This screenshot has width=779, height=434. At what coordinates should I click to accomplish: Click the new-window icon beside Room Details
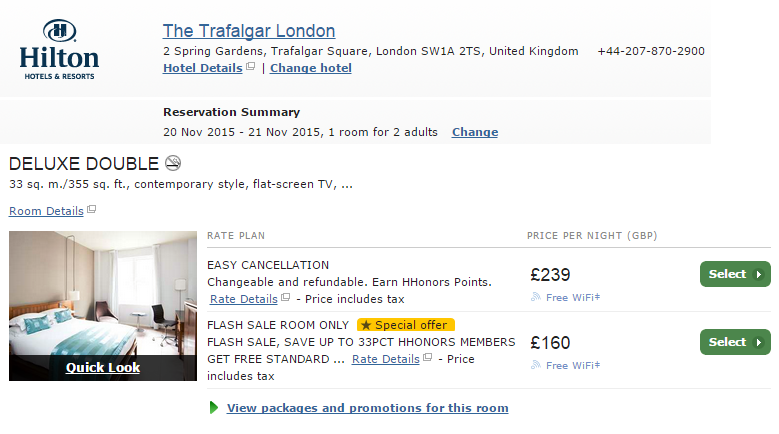[x=91, y=209]
